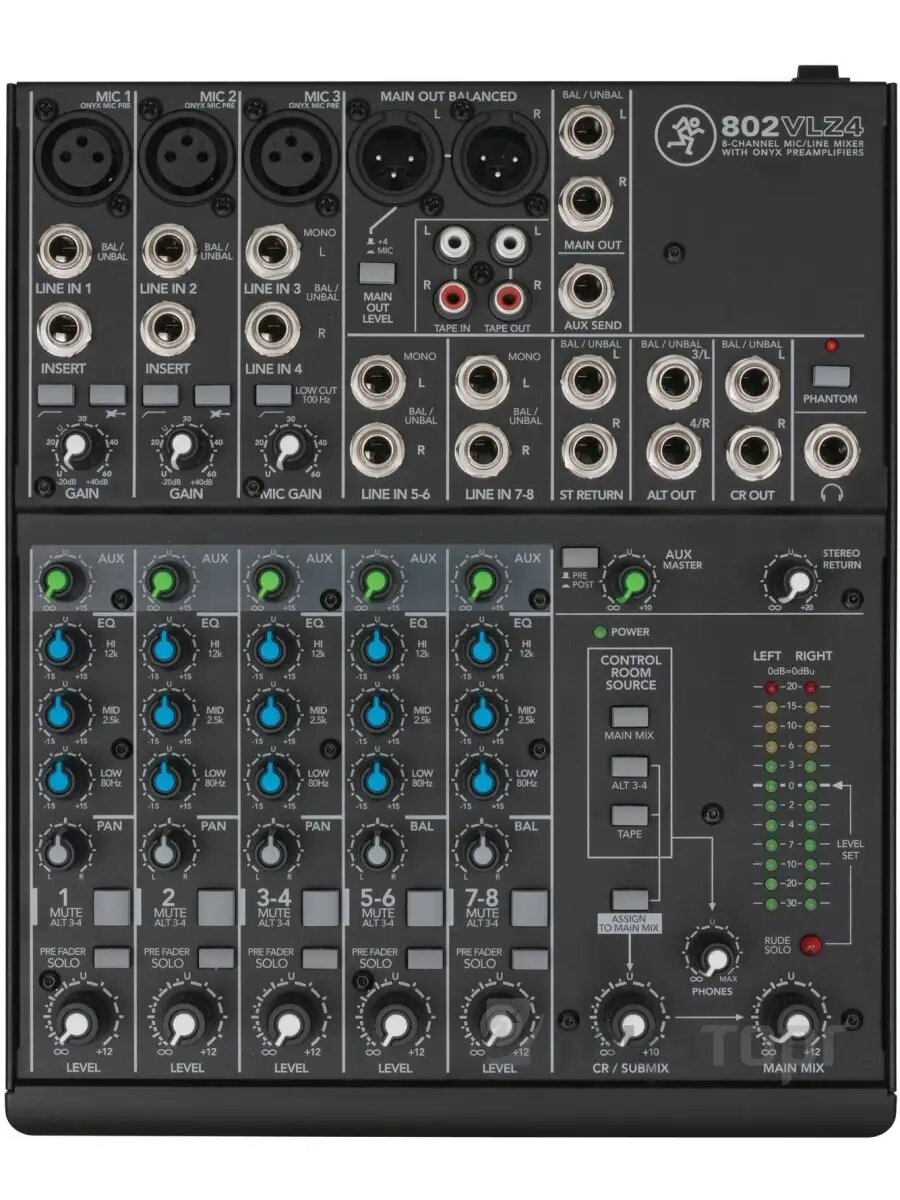The width and height of the screenshot is (900, 1200).
Task: Select ALT 3-4 as control room source
Action: point(631,767)
